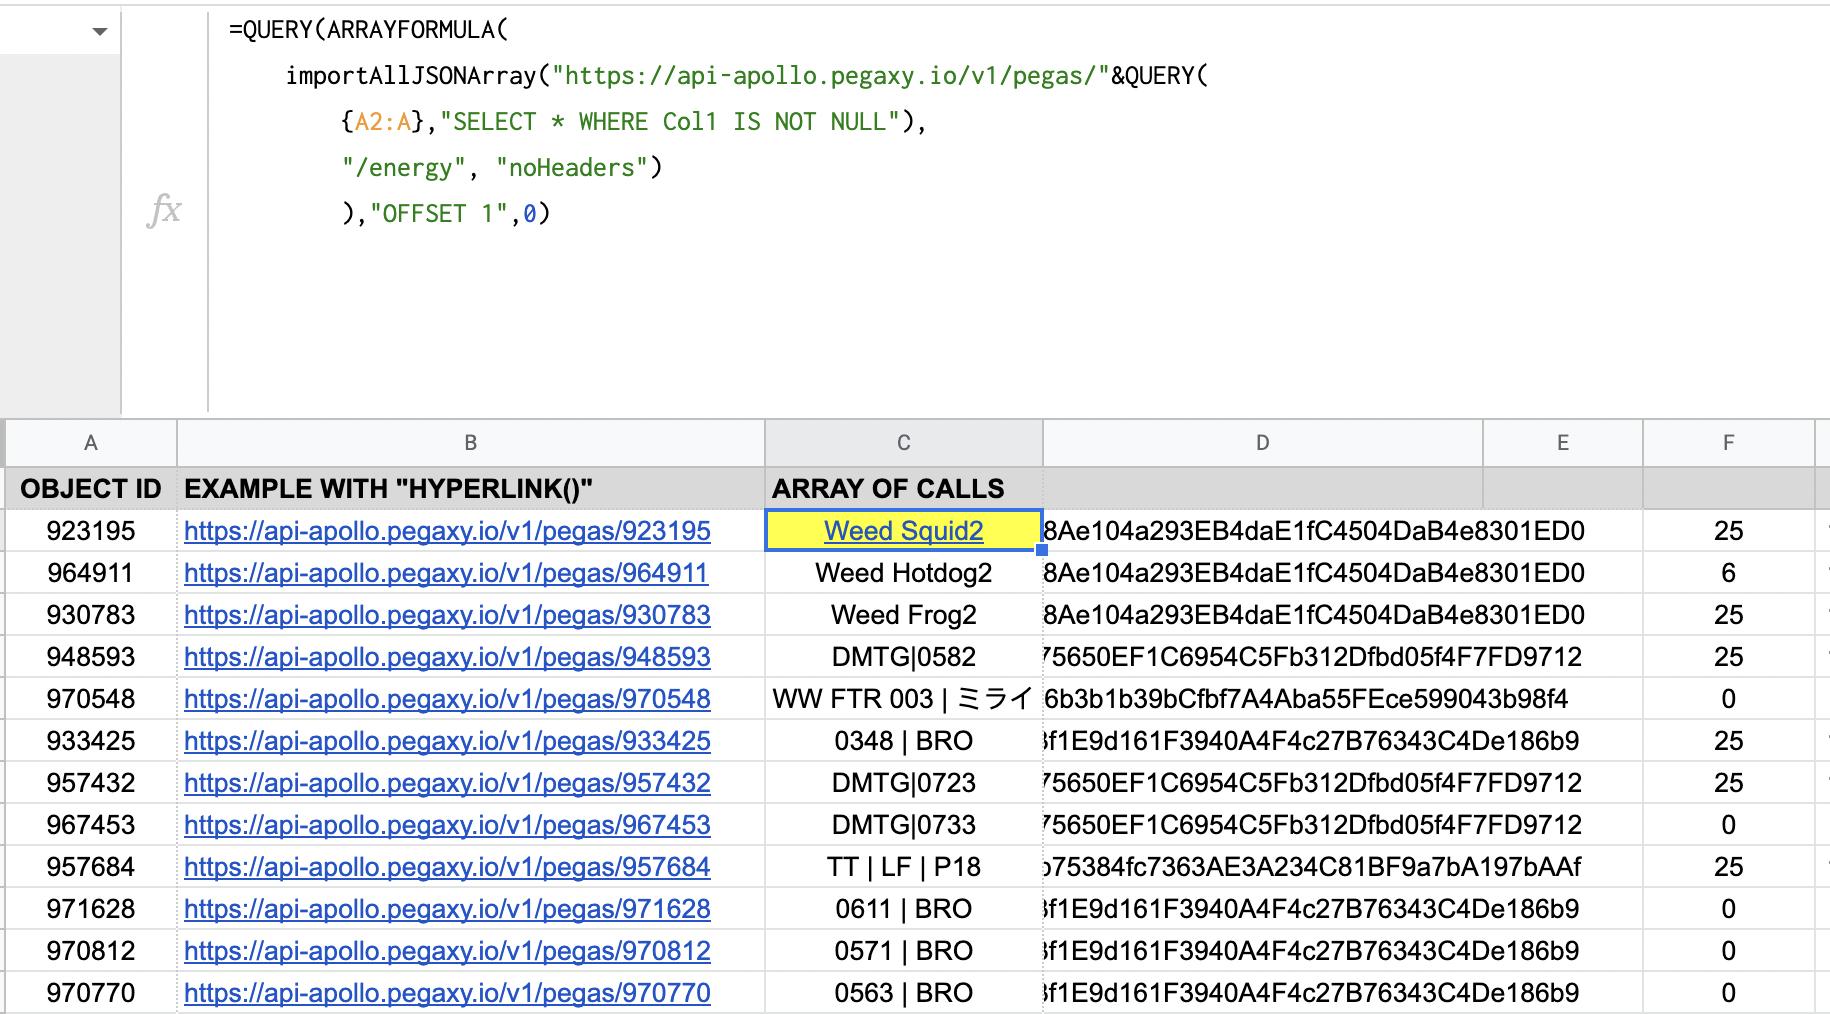Open the name box dropdown arrow
This screenshot has height=1014, width=1830.
click(99, 32)
